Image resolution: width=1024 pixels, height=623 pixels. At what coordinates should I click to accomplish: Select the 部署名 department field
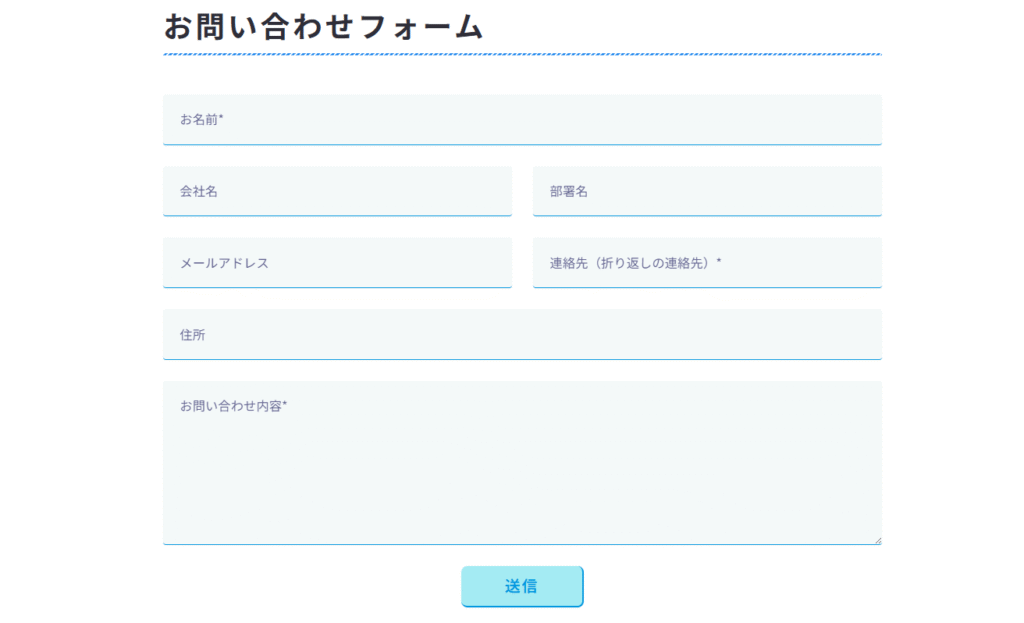coord(707,191)
